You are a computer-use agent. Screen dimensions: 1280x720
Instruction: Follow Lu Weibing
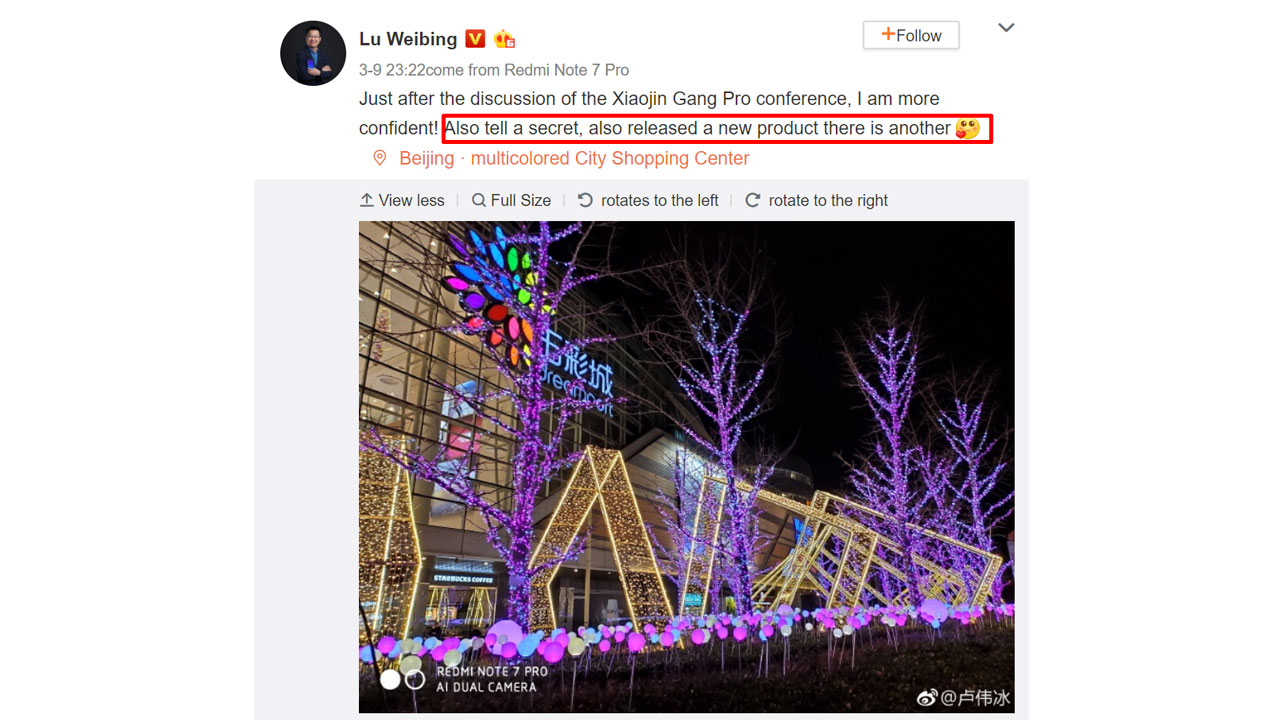911,35
